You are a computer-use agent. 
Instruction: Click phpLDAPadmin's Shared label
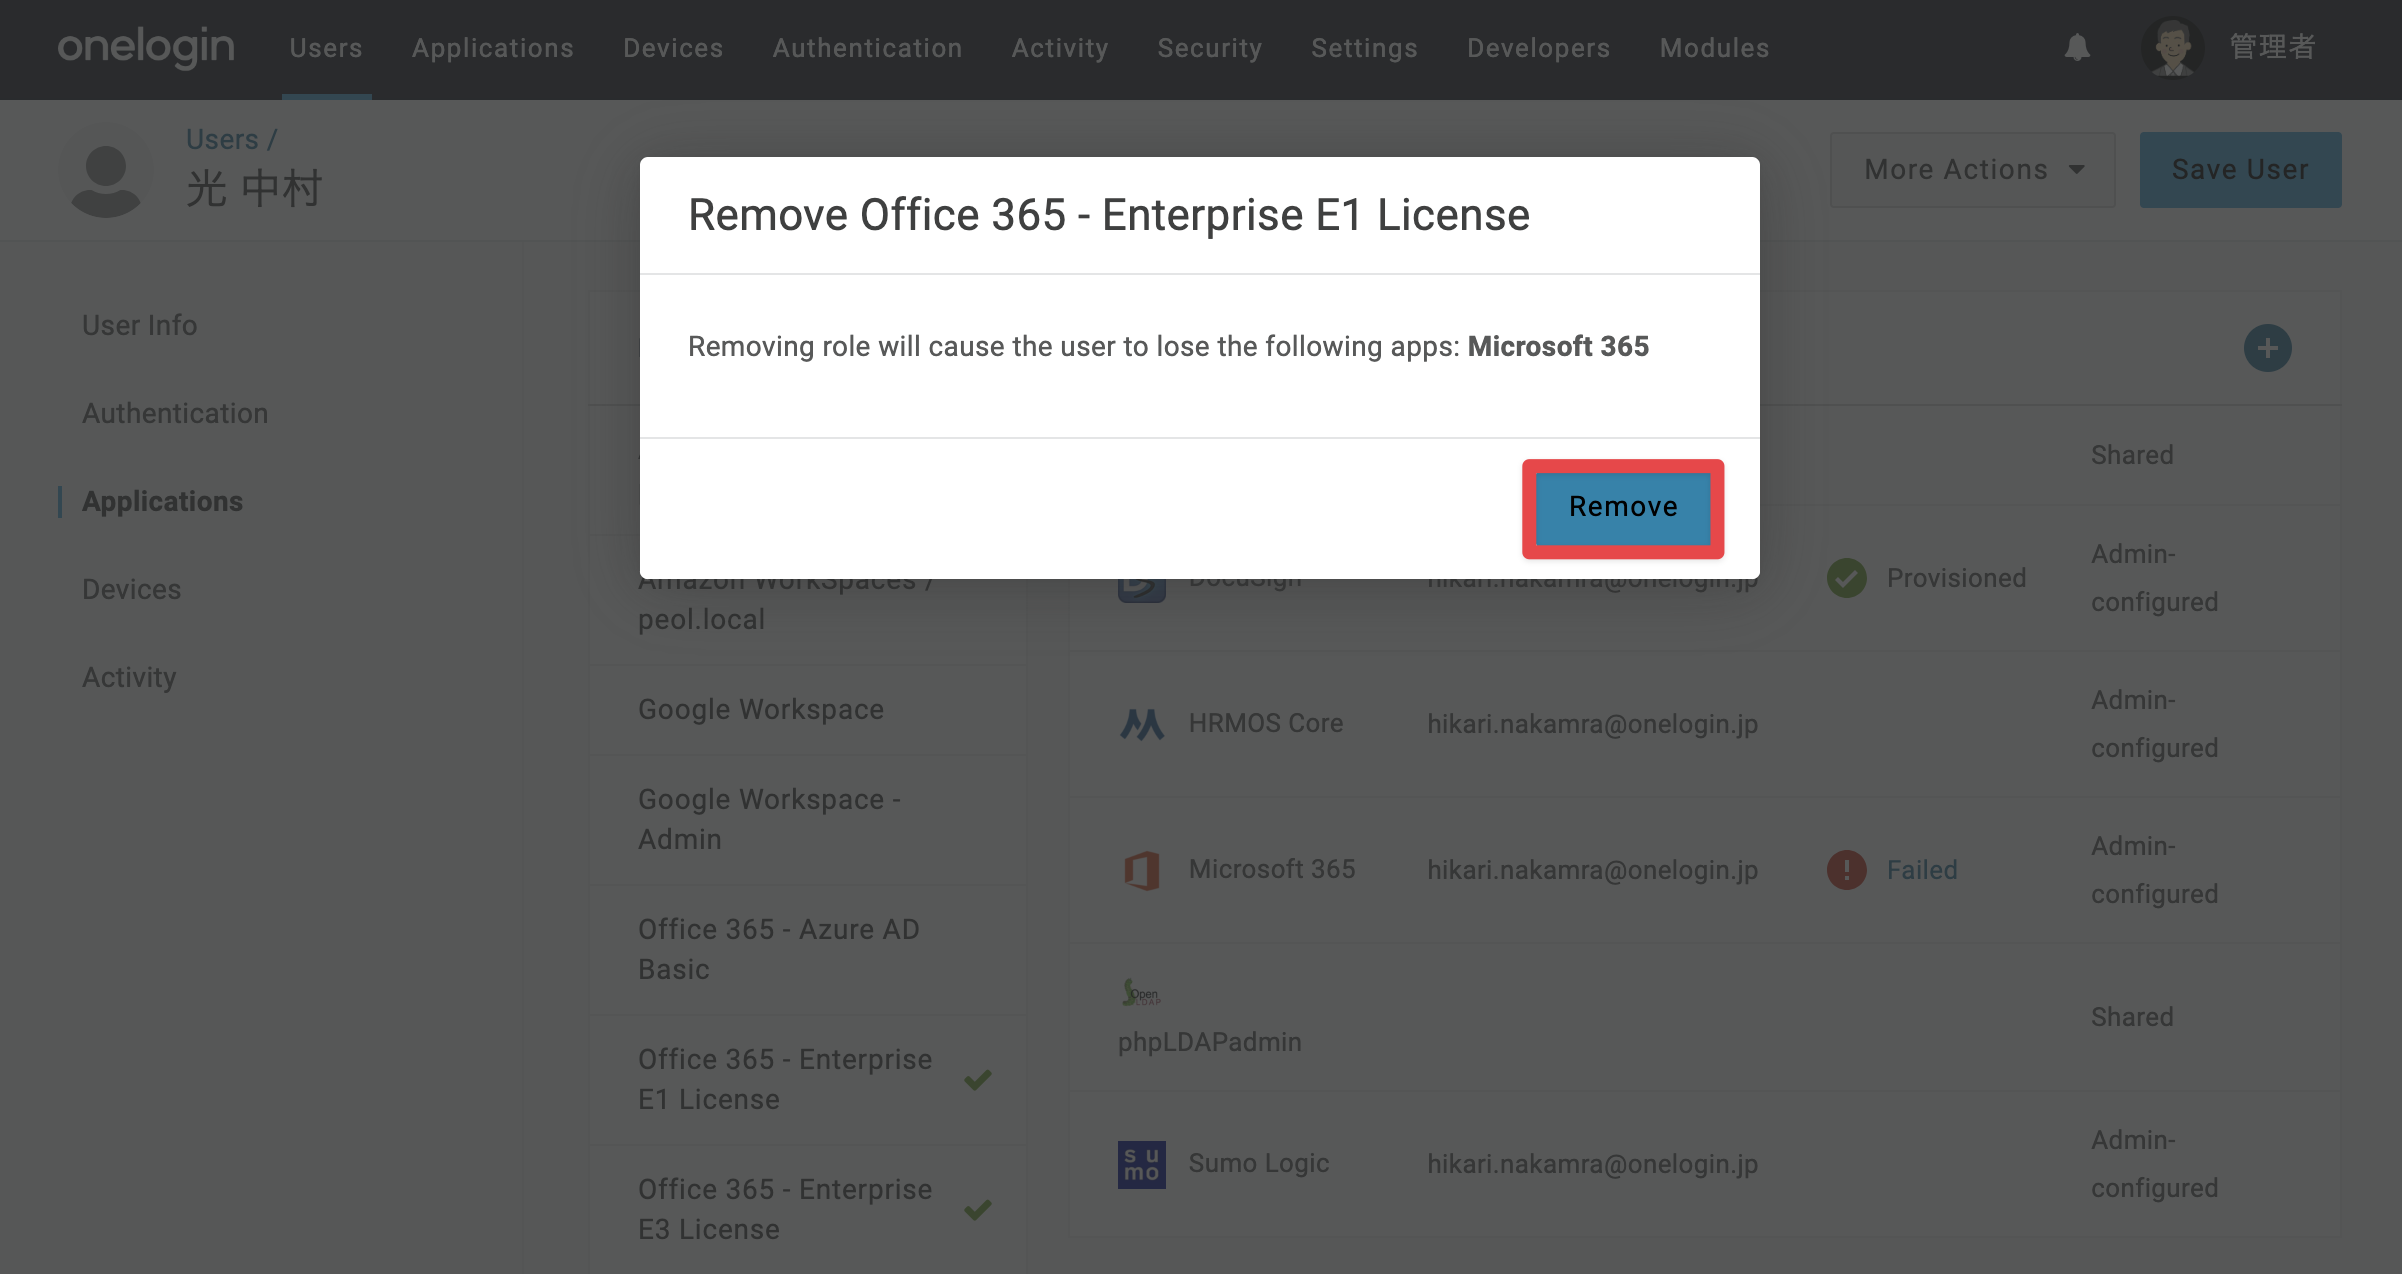[x=2132, y=1017]
